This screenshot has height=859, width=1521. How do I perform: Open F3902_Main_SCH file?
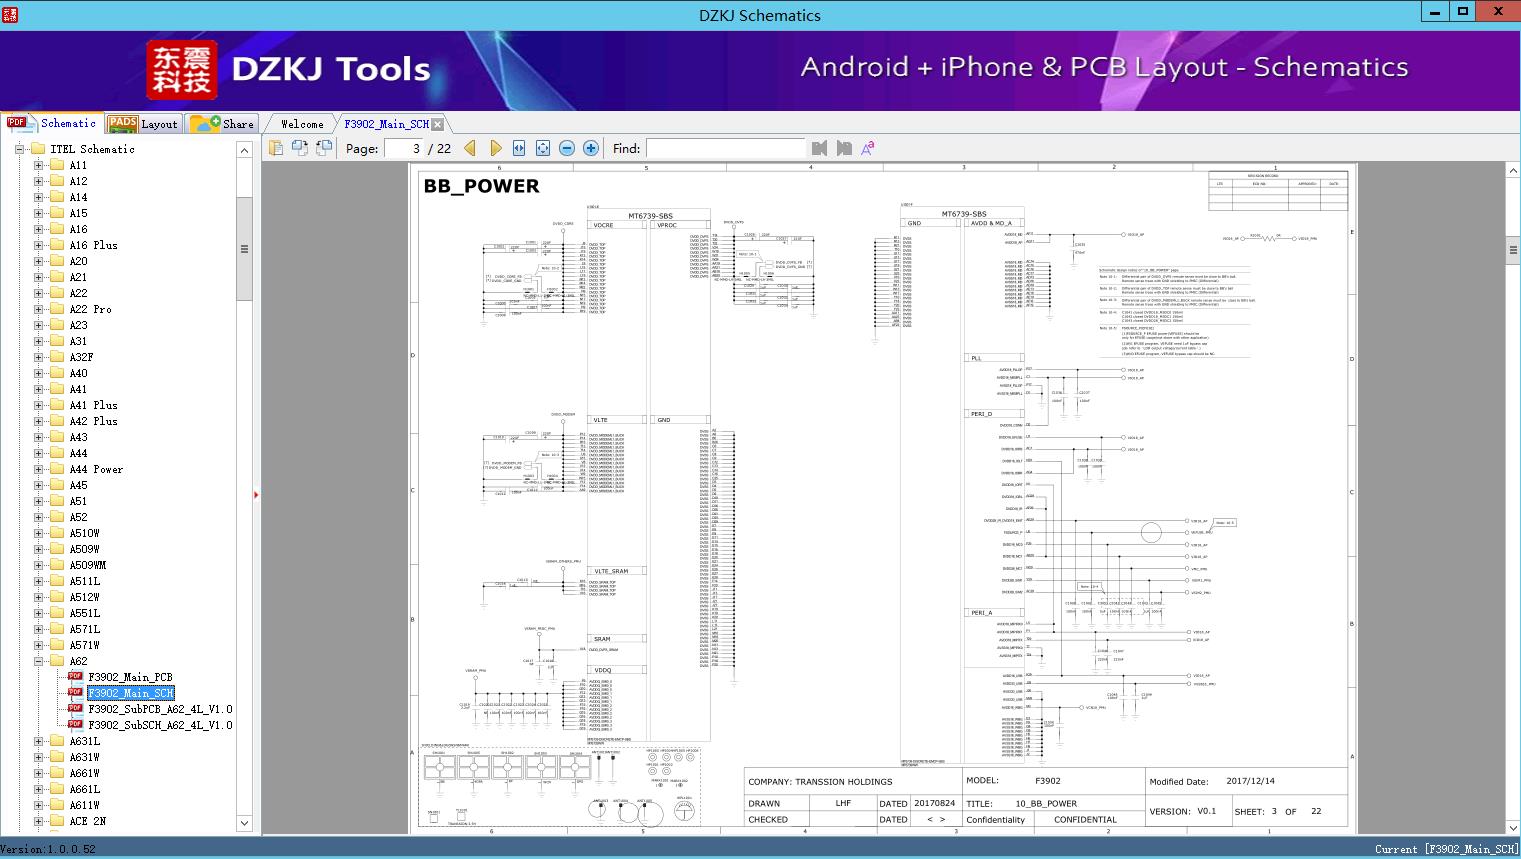(x=130, y=693)
